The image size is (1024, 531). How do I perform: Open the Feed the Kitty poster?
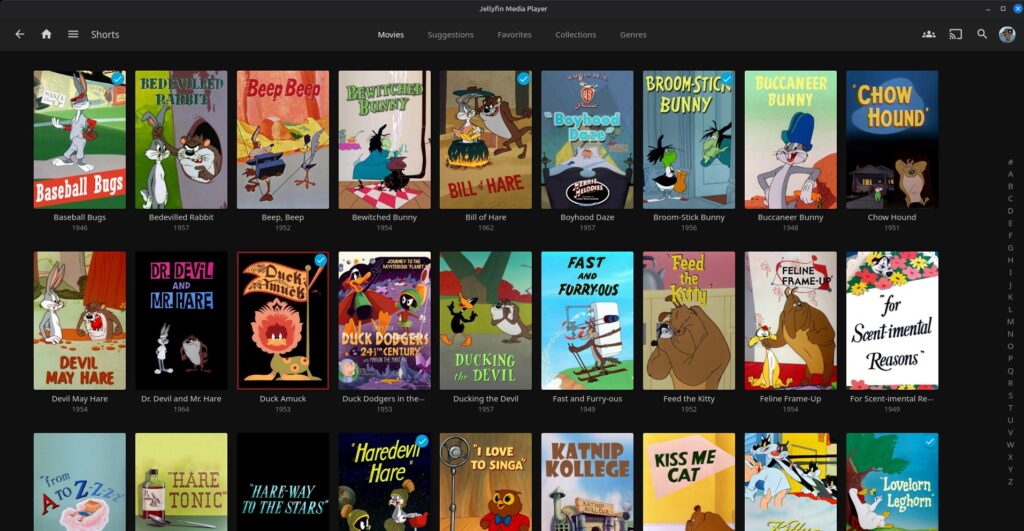[689, 321]
